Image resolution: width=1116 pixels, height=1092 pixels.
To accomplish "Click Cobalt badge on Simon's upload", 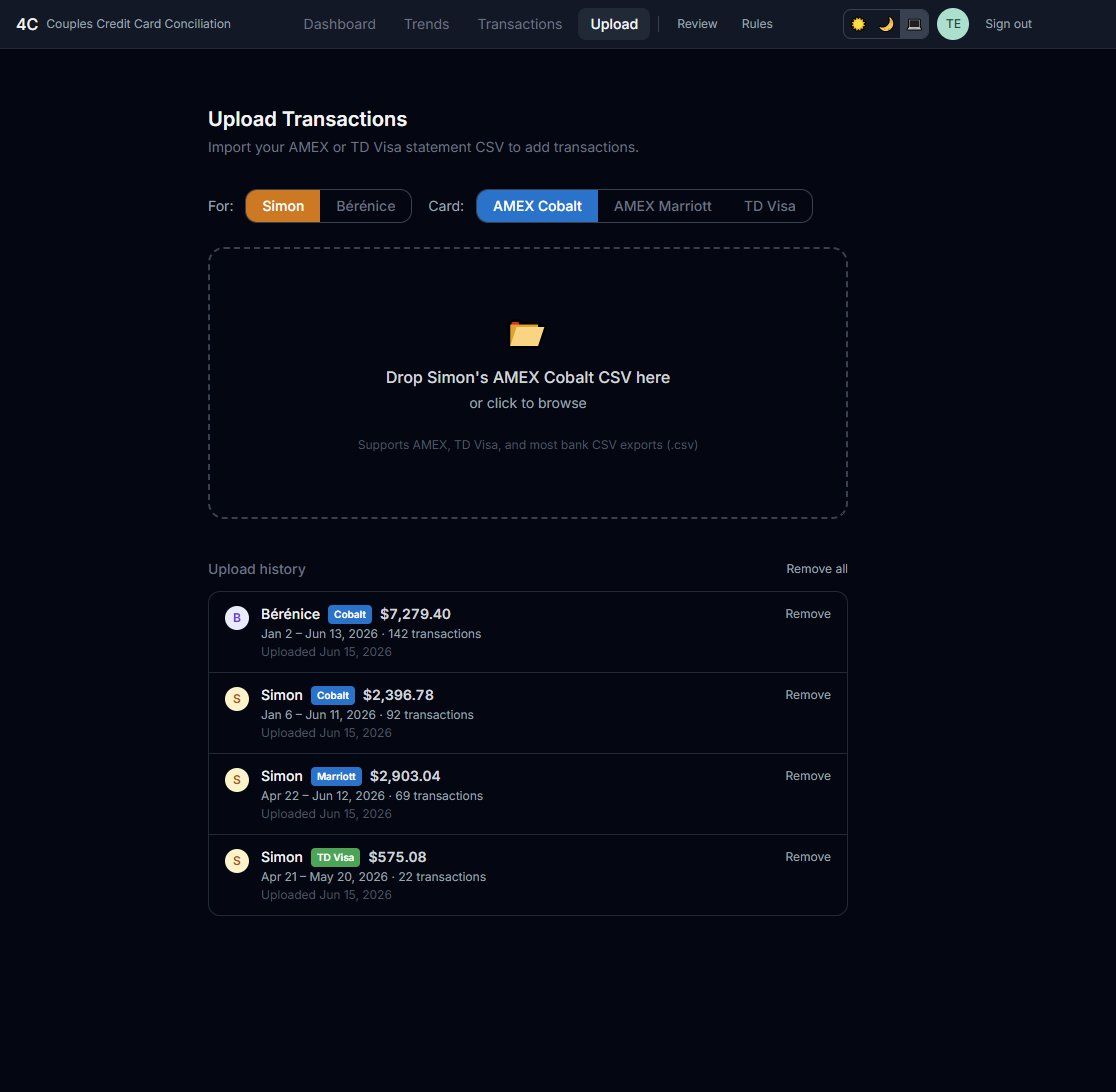I will 333,695.
